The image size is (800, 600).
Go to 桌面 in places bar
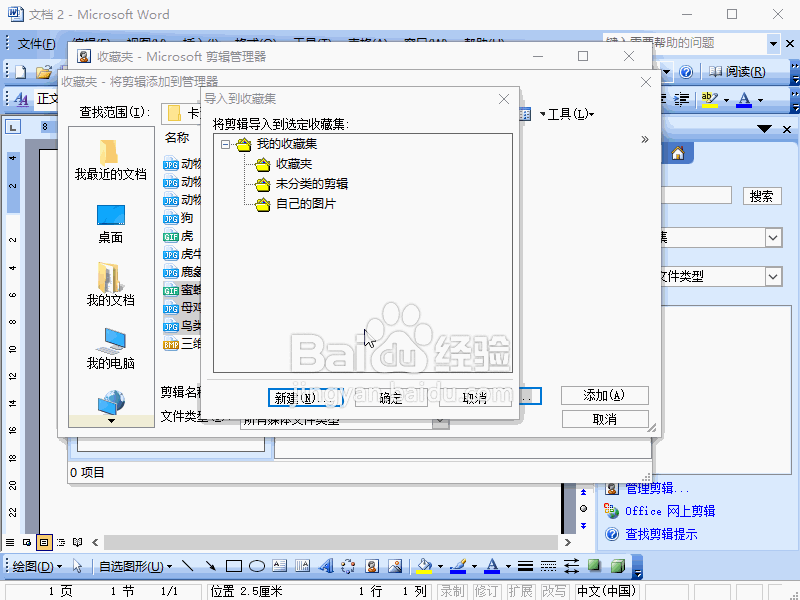coord(111,223)
